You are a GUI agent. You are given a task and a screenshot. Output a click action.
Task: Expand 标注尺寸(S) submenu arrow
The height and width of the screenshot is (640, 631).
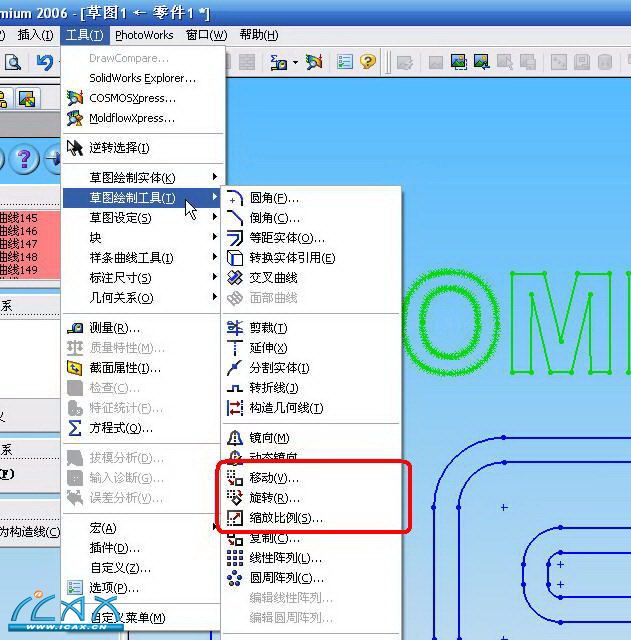click(x=215, y=277)
